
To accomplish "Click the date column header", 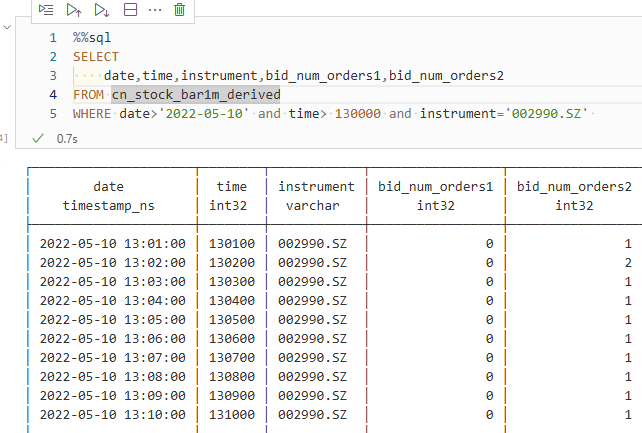I will pyautogui.click(x=109, y=187).
